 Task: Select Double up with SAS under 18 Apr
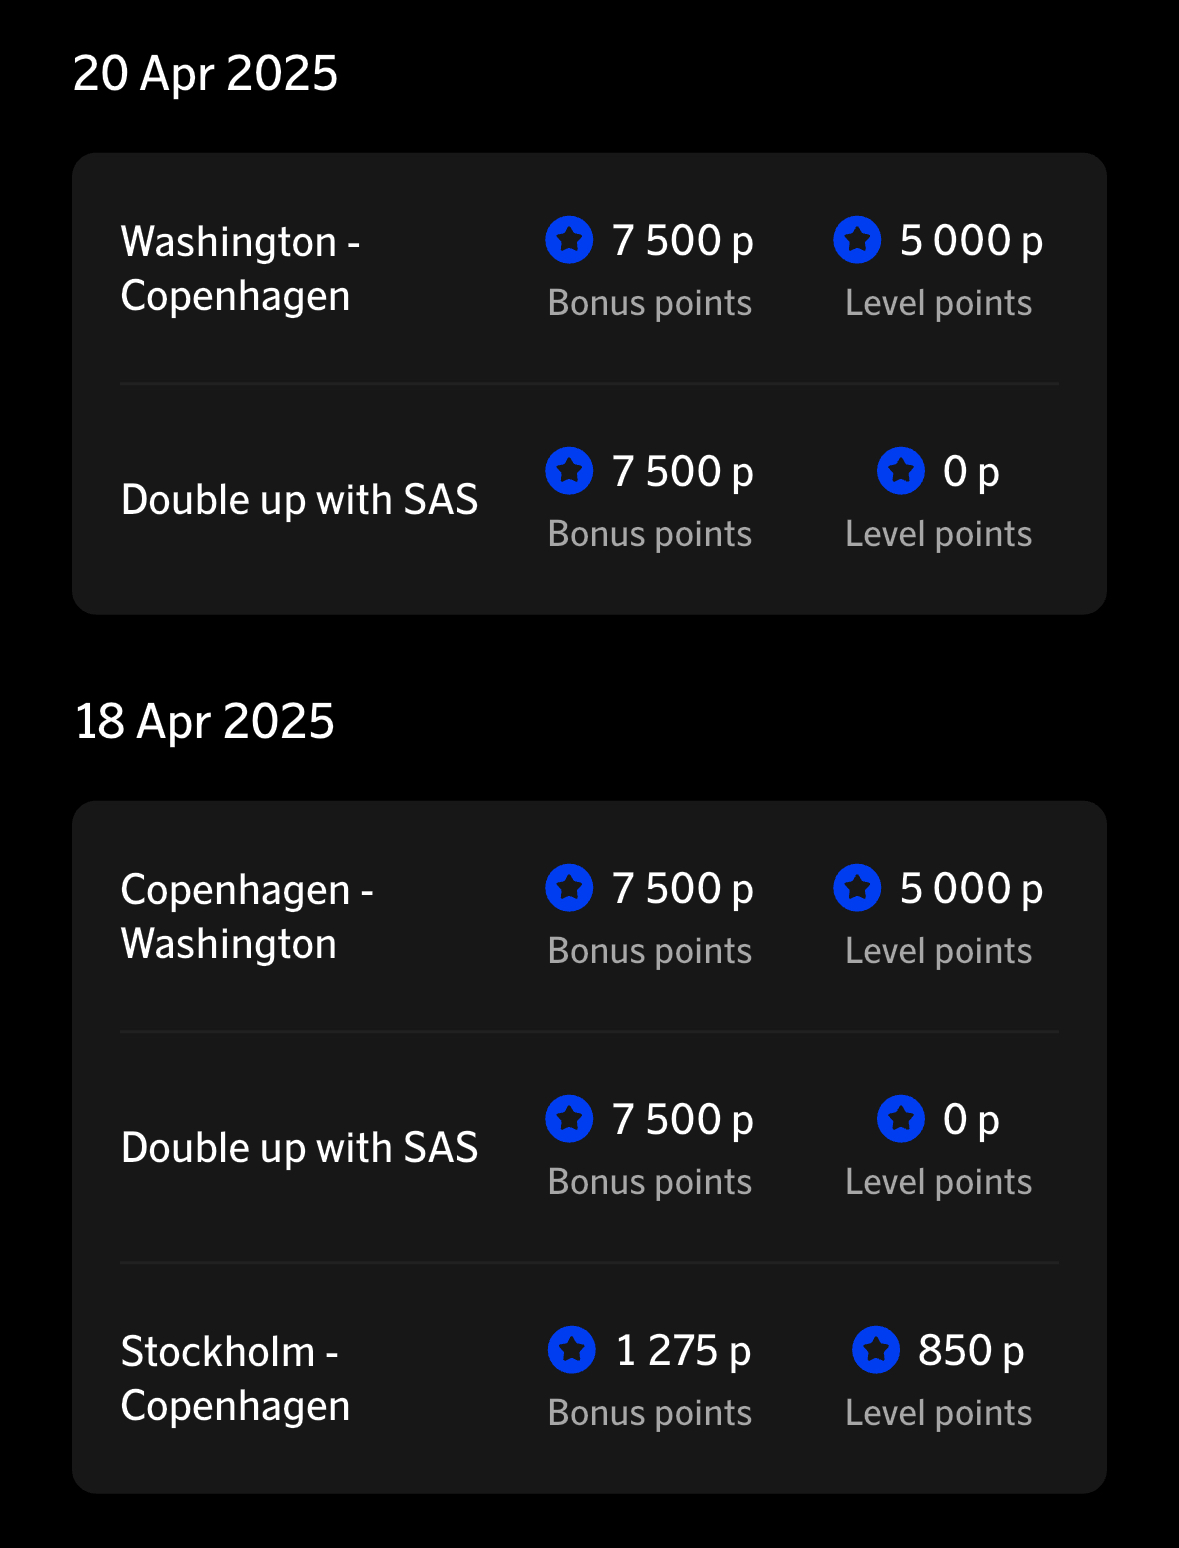coord(299,1148)
